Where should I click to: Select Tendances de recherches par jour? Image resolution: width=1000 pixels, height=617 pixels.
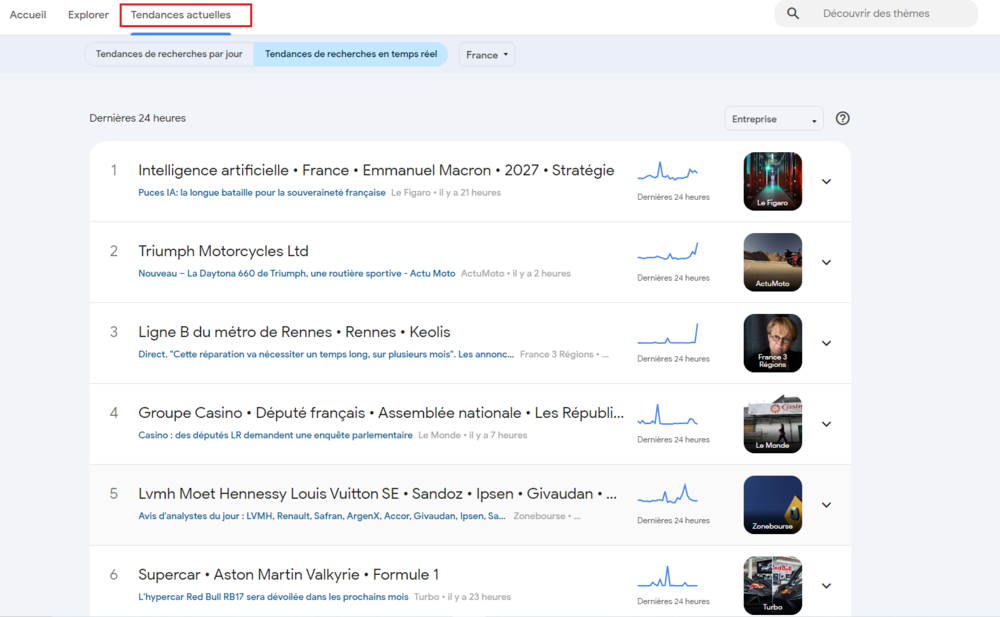click(169, 54)
